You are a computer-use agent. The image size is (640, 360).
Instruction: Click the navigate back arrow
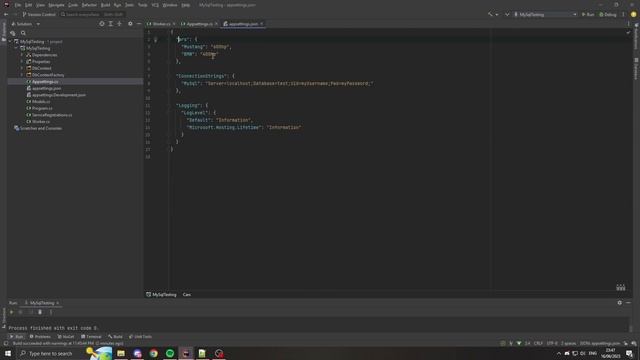click(x=6, y=14)
